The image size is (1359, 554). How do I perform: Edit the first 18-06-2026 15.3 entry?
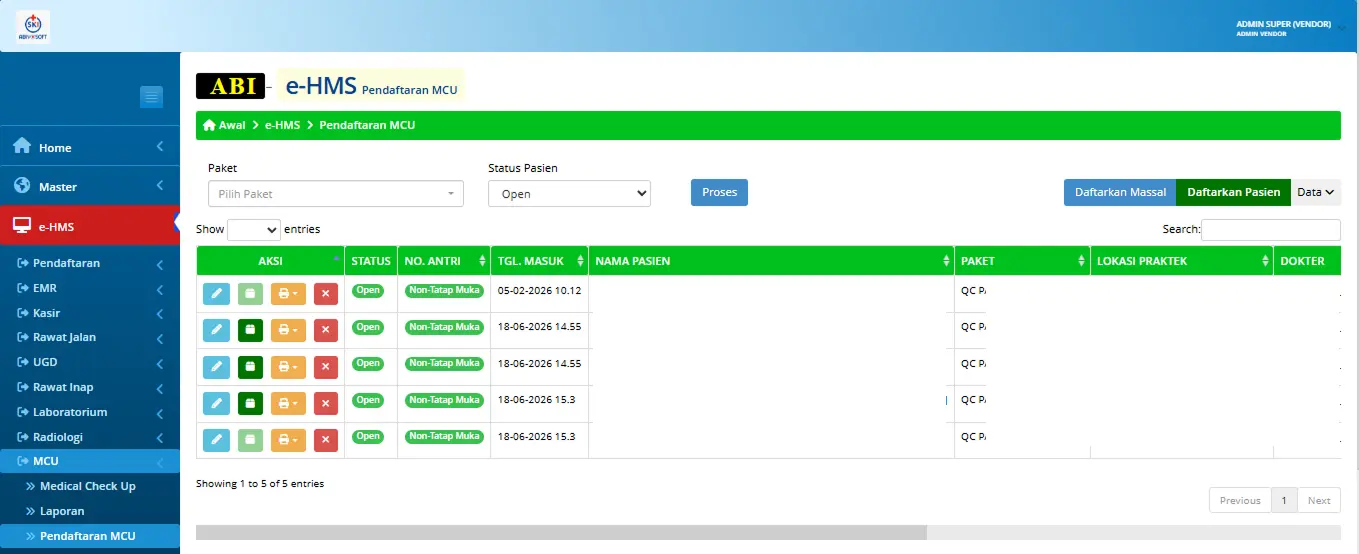216,403
